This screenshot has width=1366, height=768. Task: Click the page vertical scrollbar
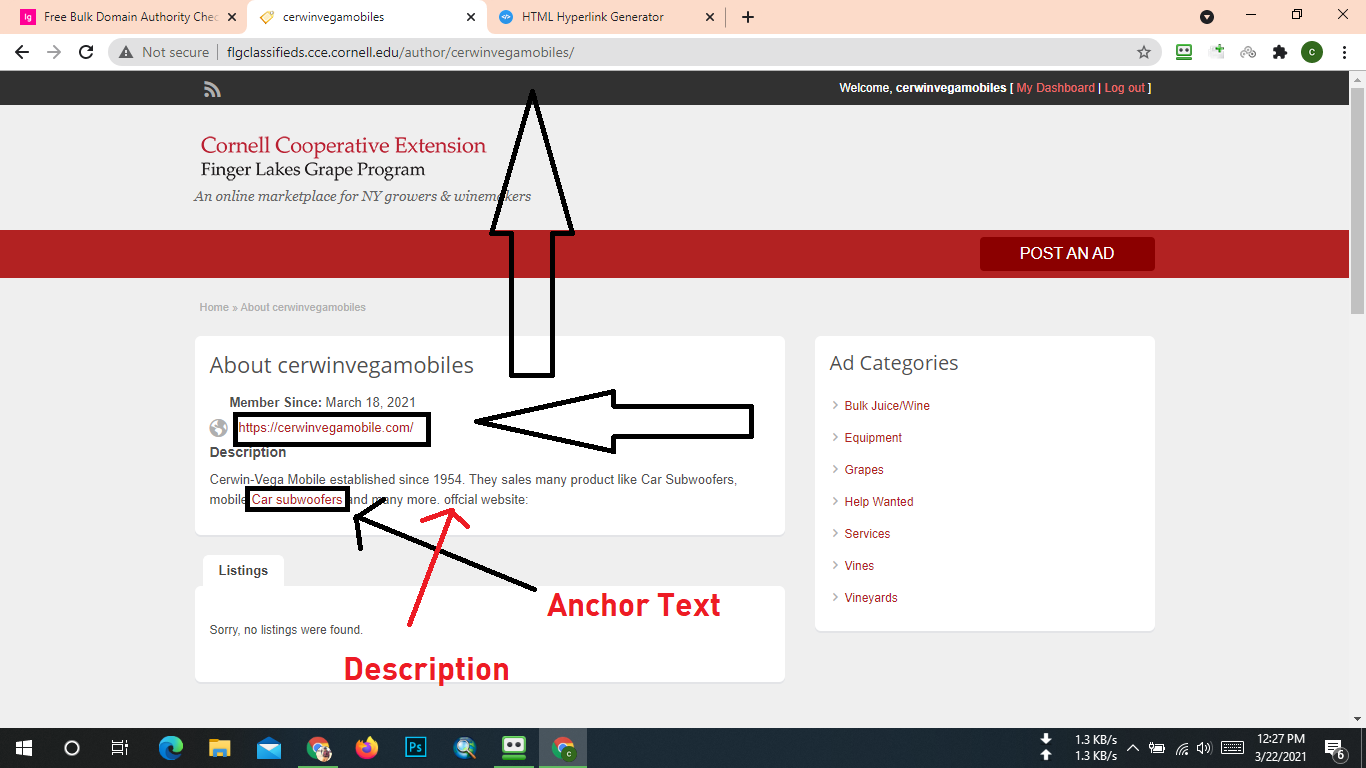1357,200
